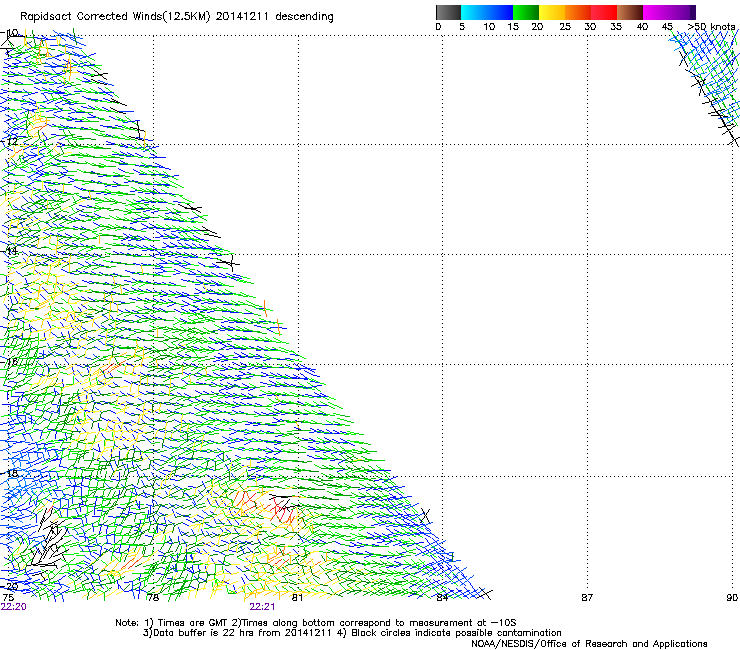
Task: Click the orange 25-30 knots color segment
Action: [578, 12]
